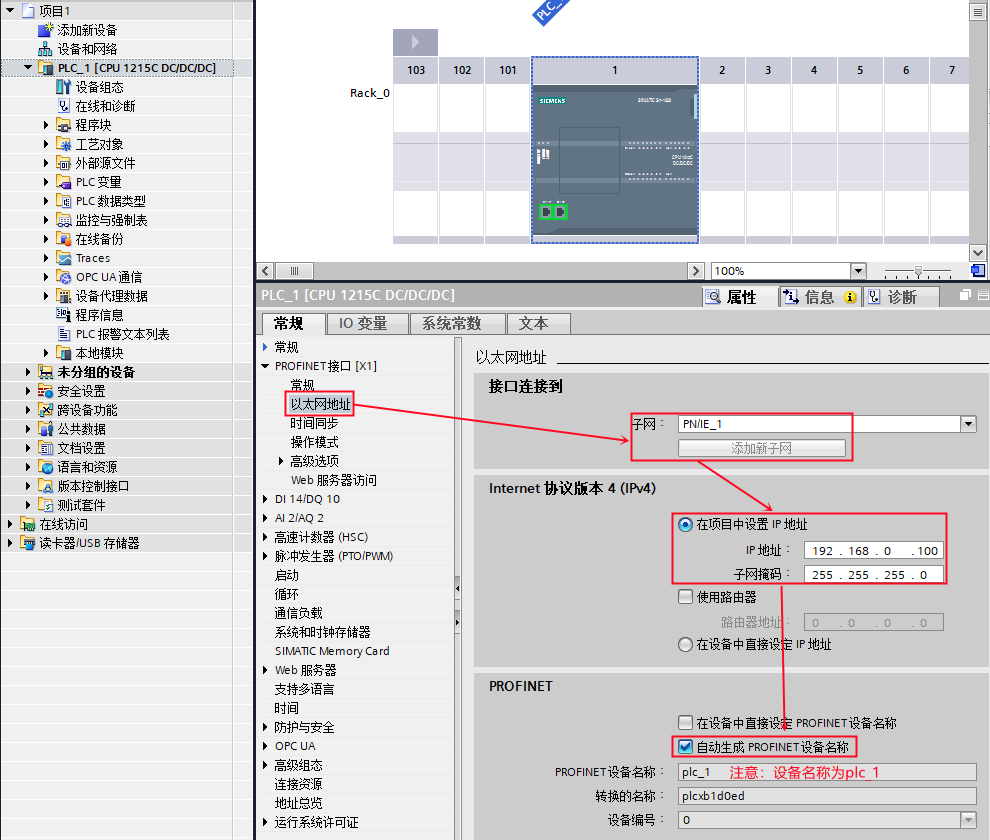Click the scroll down arrow of device view
Image resolution: width=990 pixels, height=840 pixels.
click(977, 253)
